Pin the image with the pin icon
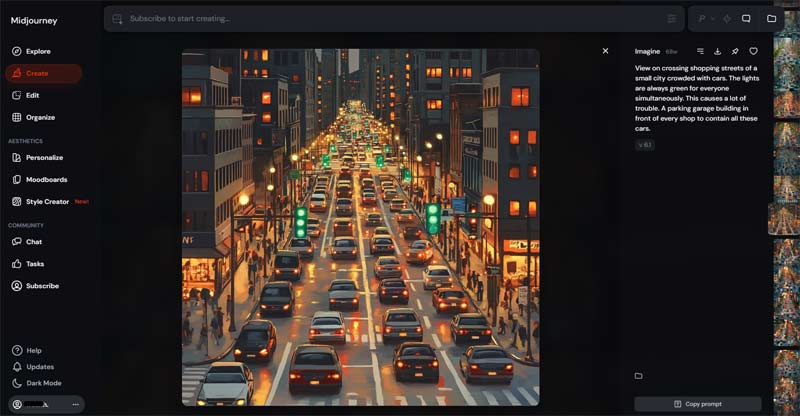Screen dimensions: 800x416 (x=735, y=51)
